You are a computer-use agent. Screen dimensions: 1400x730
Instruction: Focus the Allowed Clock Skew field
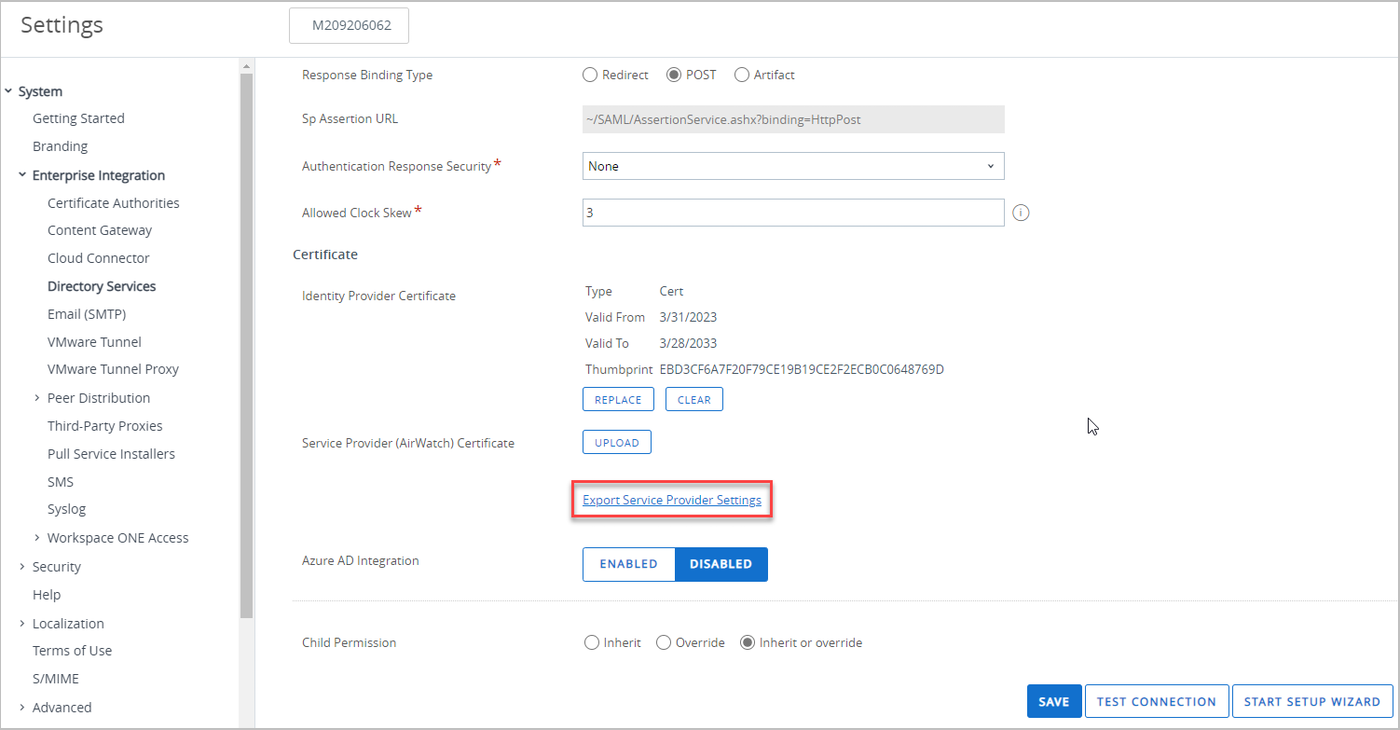pyautogui.click(x=793, y=213)
